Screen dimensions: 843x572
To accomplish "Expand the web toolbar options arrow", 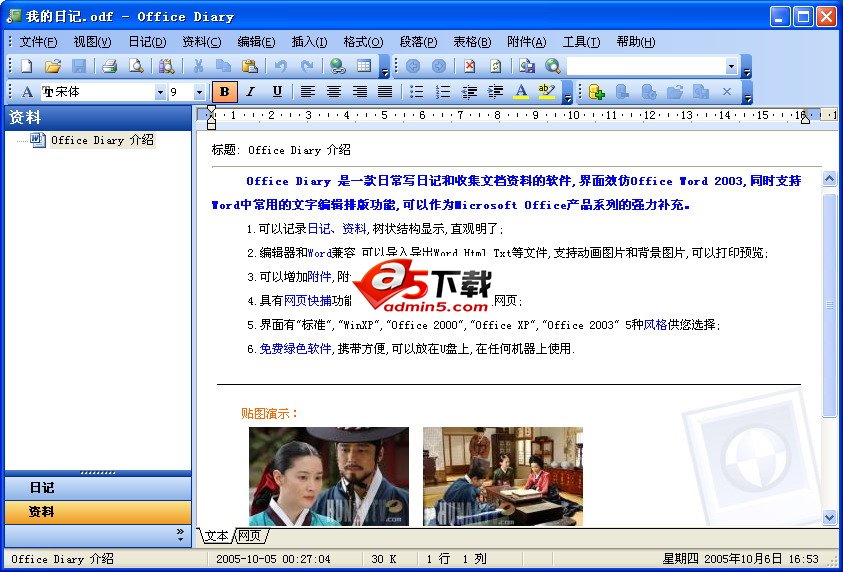I will point(746,67).
